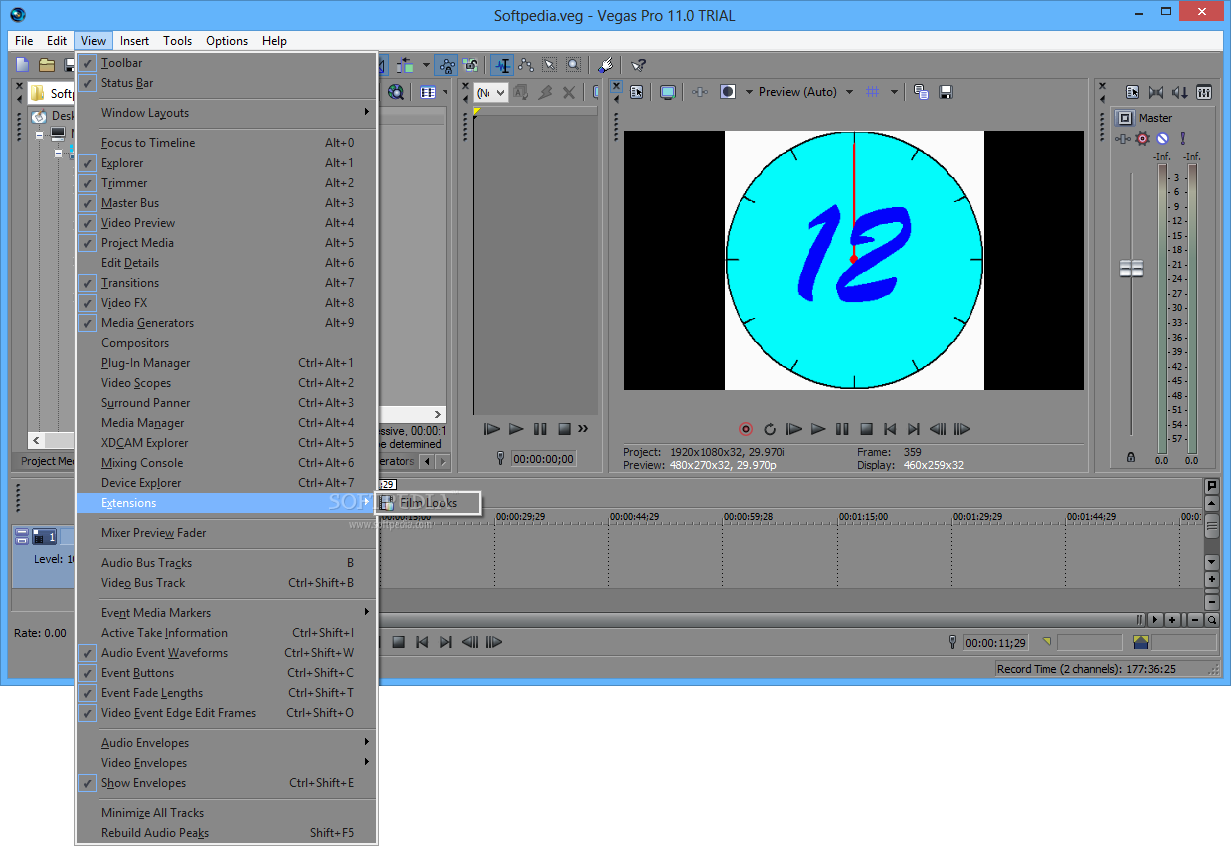Image resolution: width=1231 pixels, height=846 pixels.
Task: Click the Master automation settings gear icon
Action: coord(1143,139)
